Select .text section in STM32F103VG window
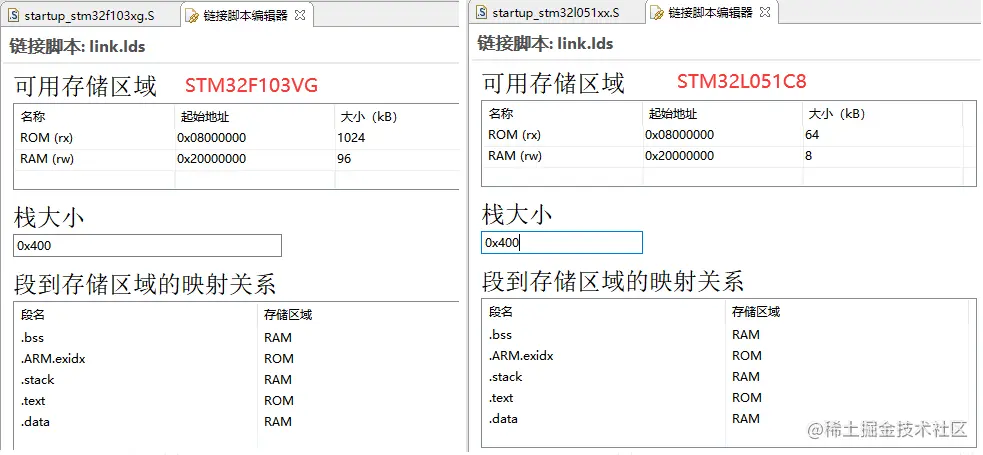 point(33,401)
